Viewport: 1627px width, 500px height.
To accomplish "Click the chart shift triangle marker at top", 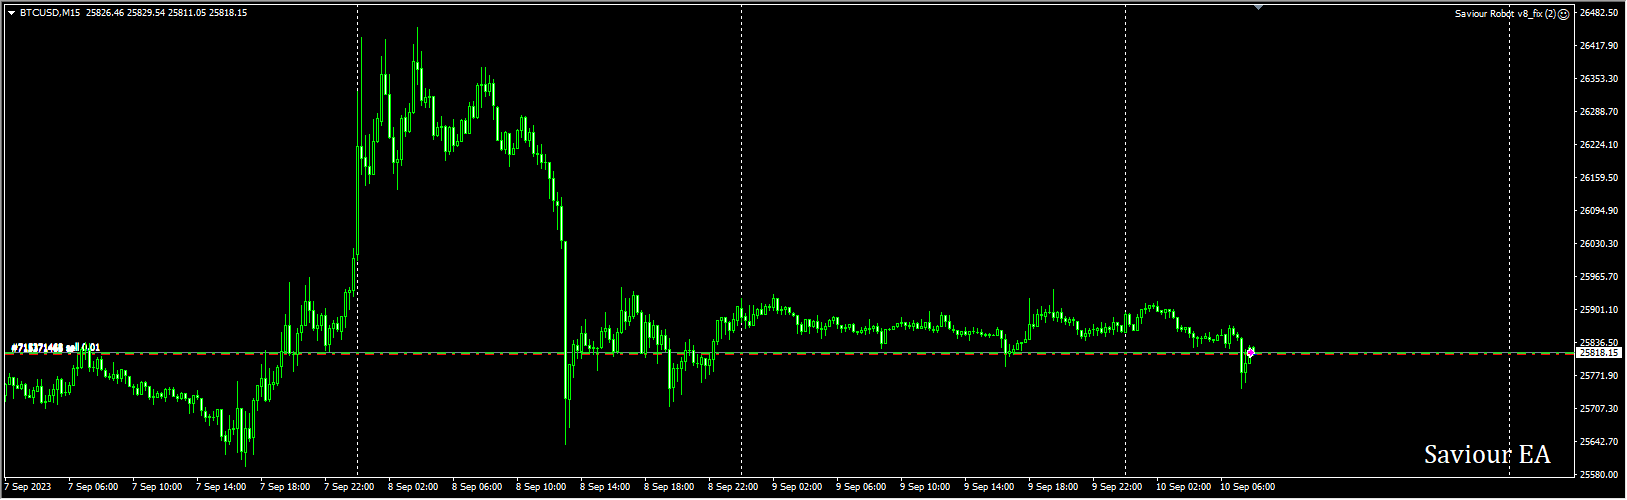I will click(1259, 7).
